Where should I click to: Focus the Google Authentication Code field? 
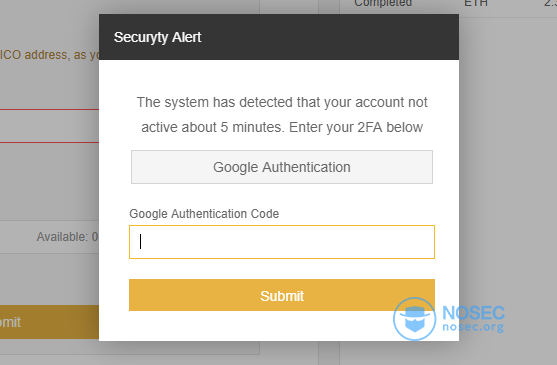pyautogui.click(x=282, y=242)
